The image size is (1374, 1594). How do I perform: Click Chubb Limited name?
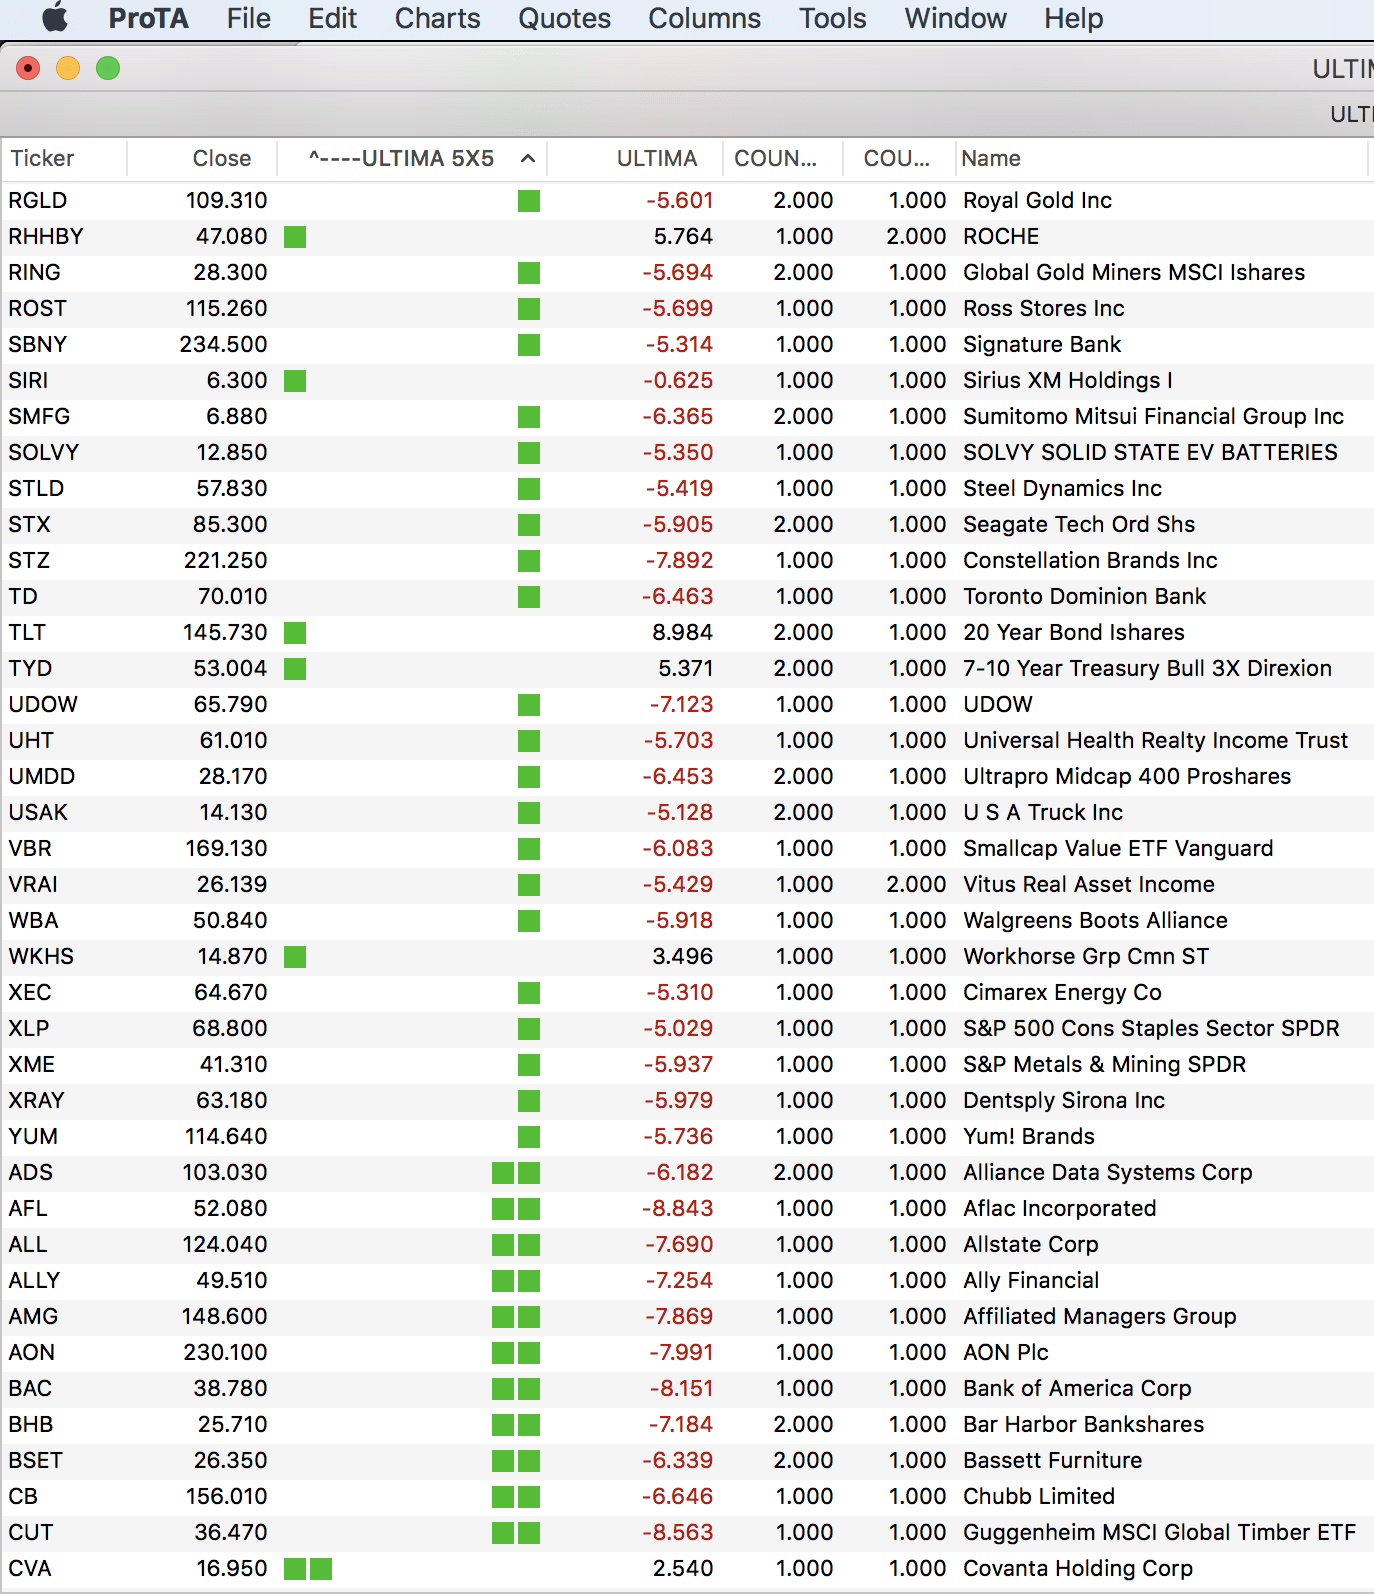[1038, 1496]
